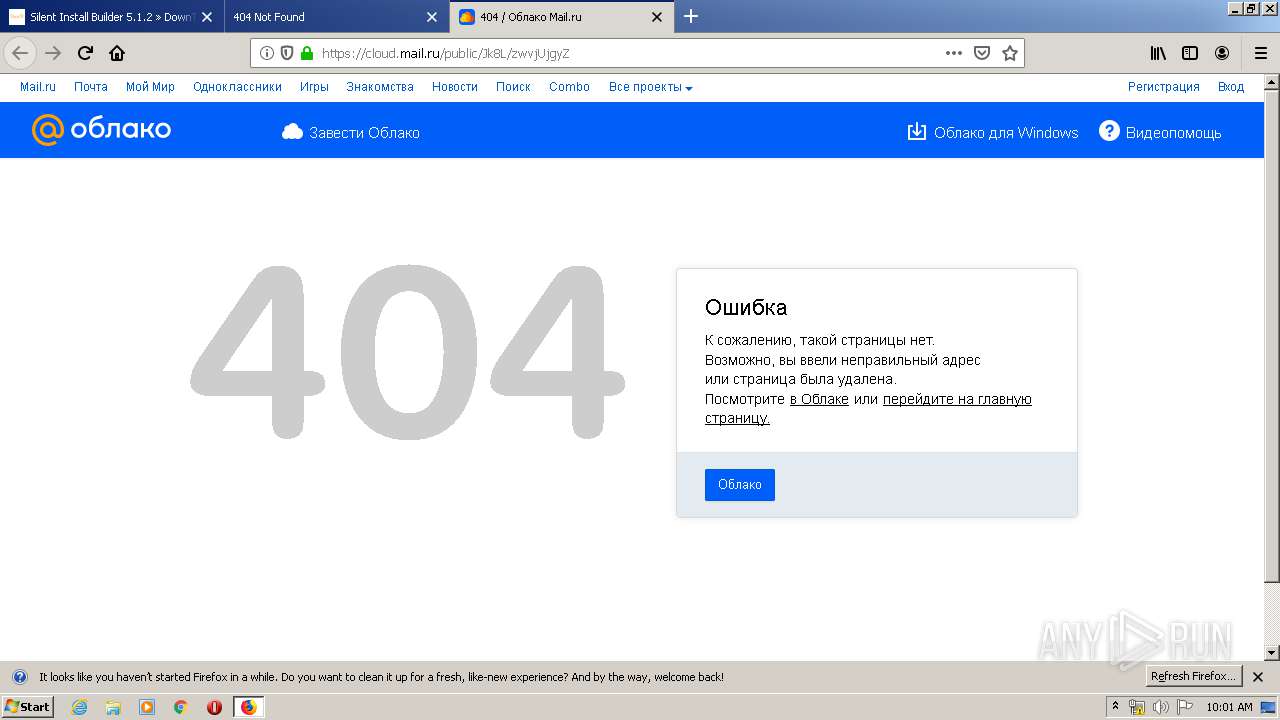The width and height of the screenshot is (1280, 720).
Task: Open tracking protection shield icon
Action: click(x=287, y=53)
